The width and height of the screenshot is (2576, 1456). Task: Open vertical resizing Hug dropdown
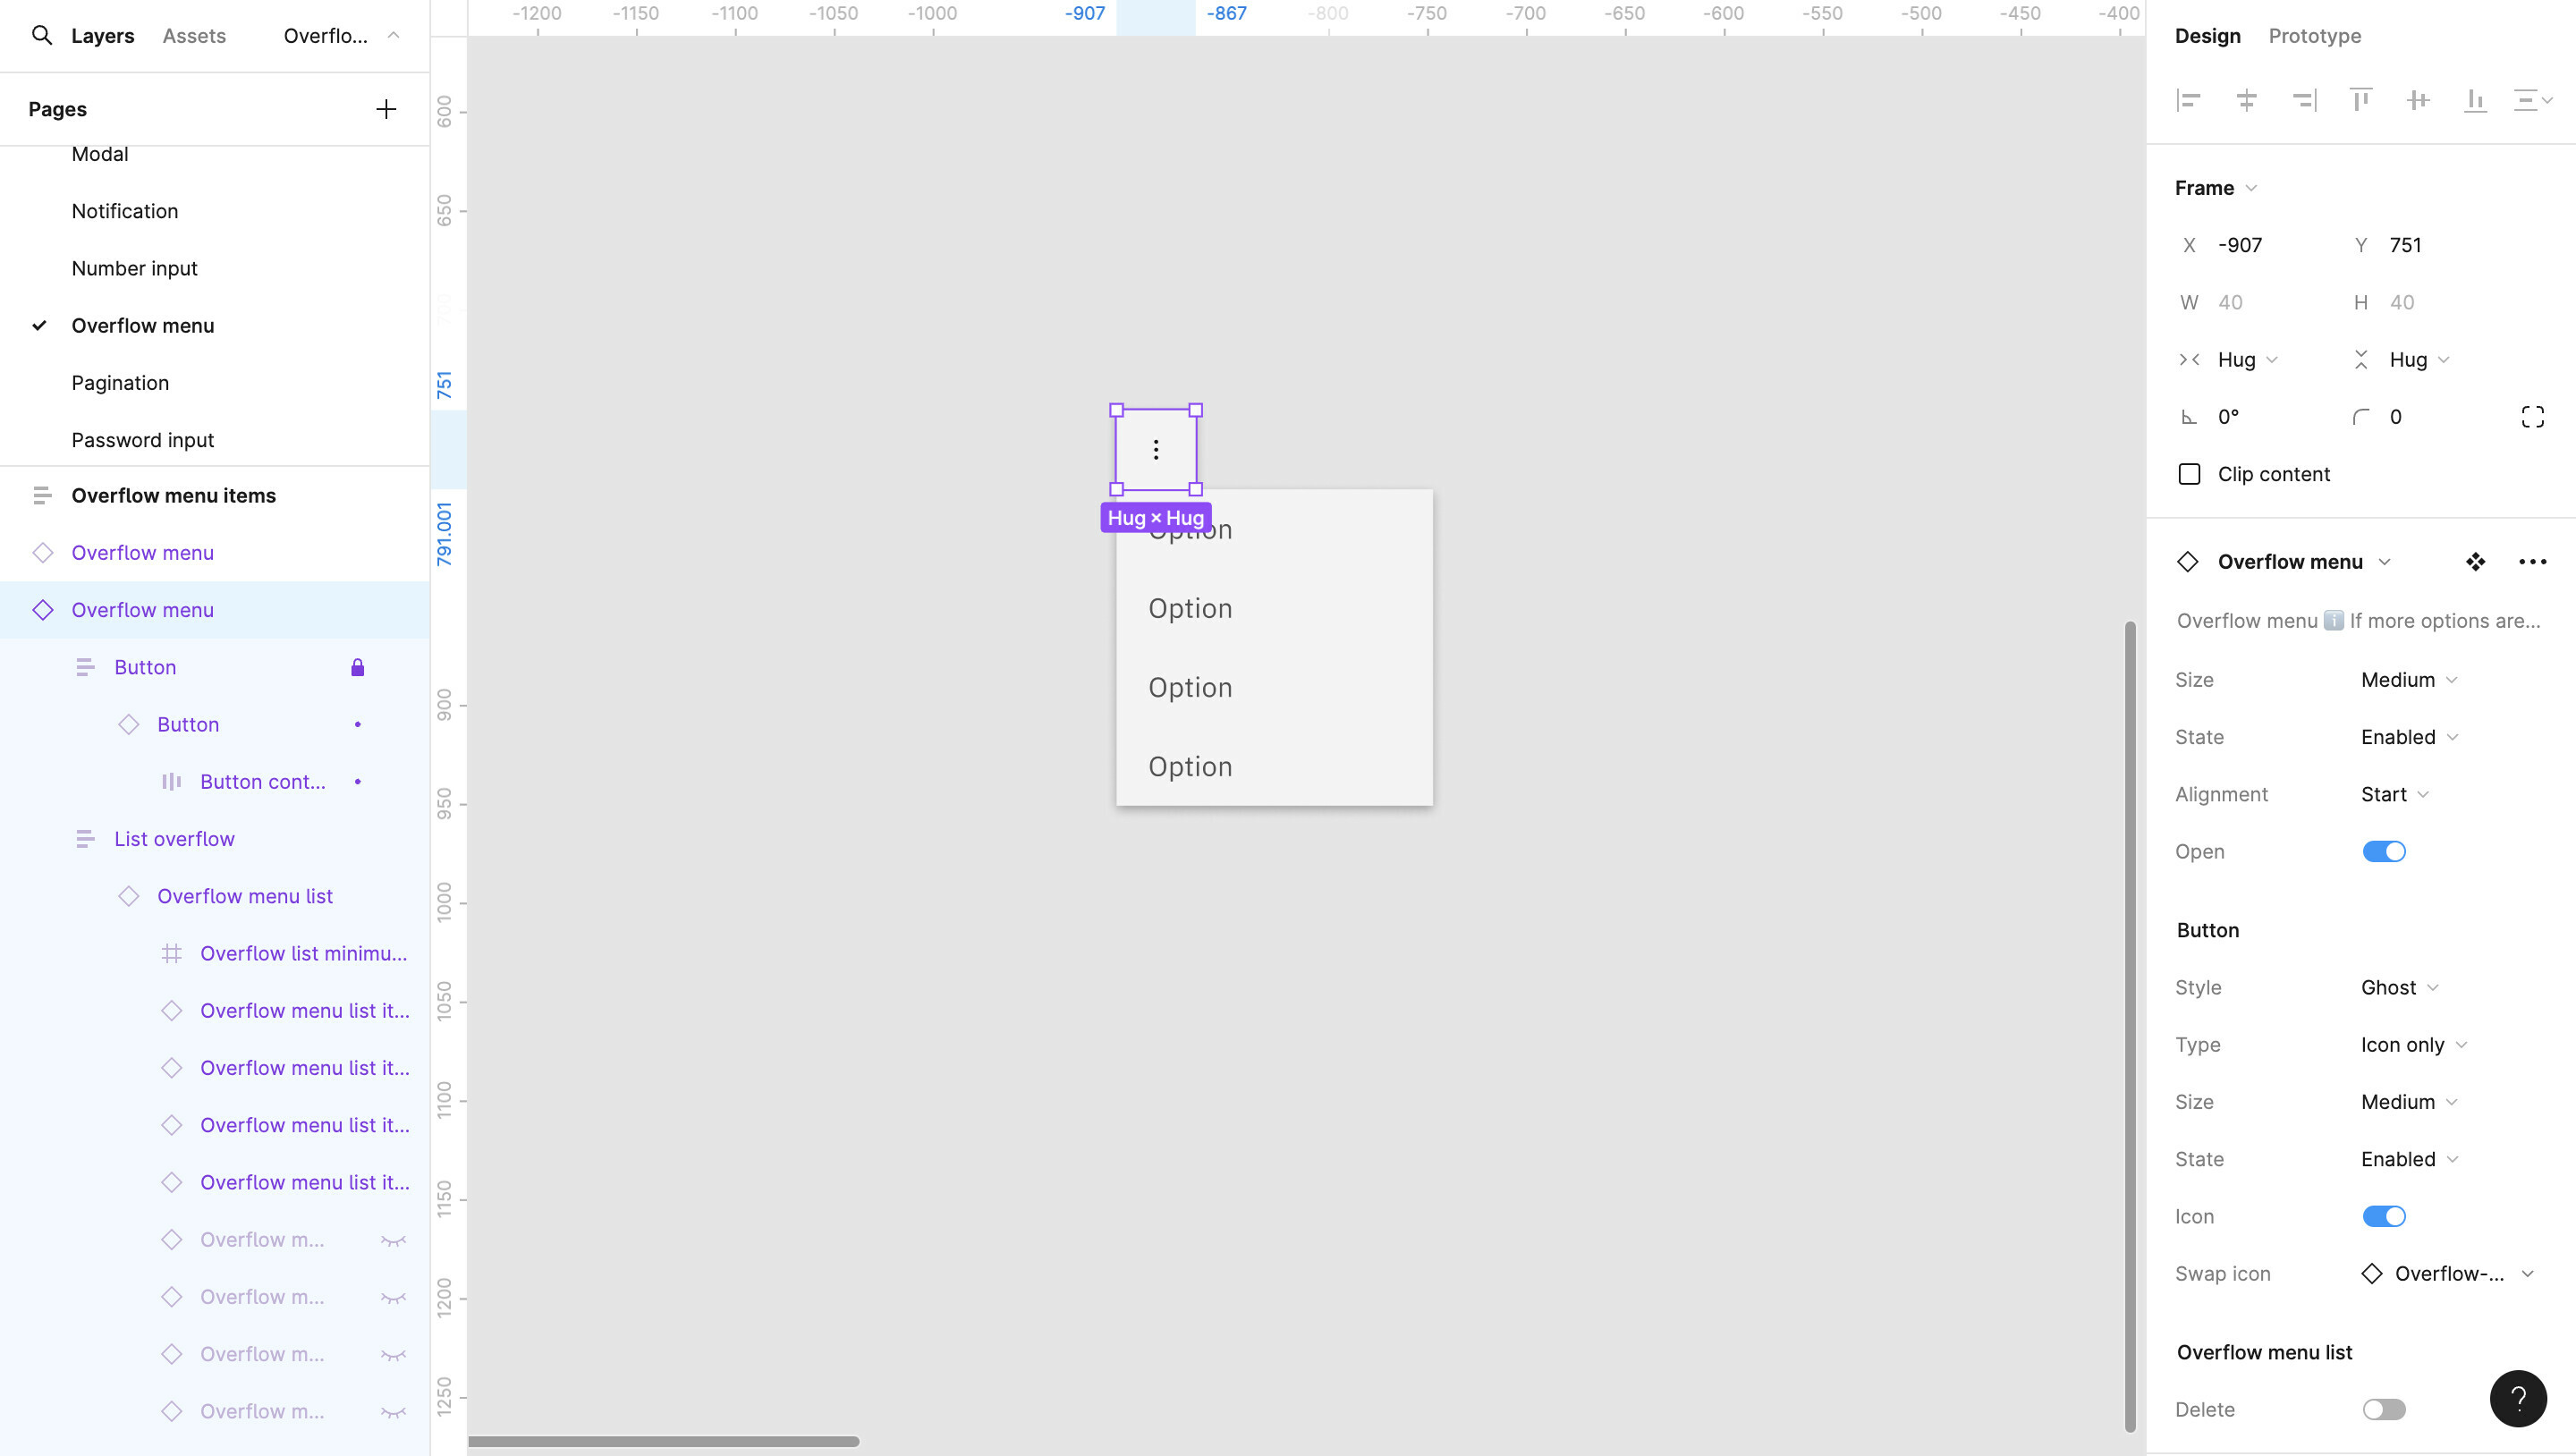[2419, 360]
